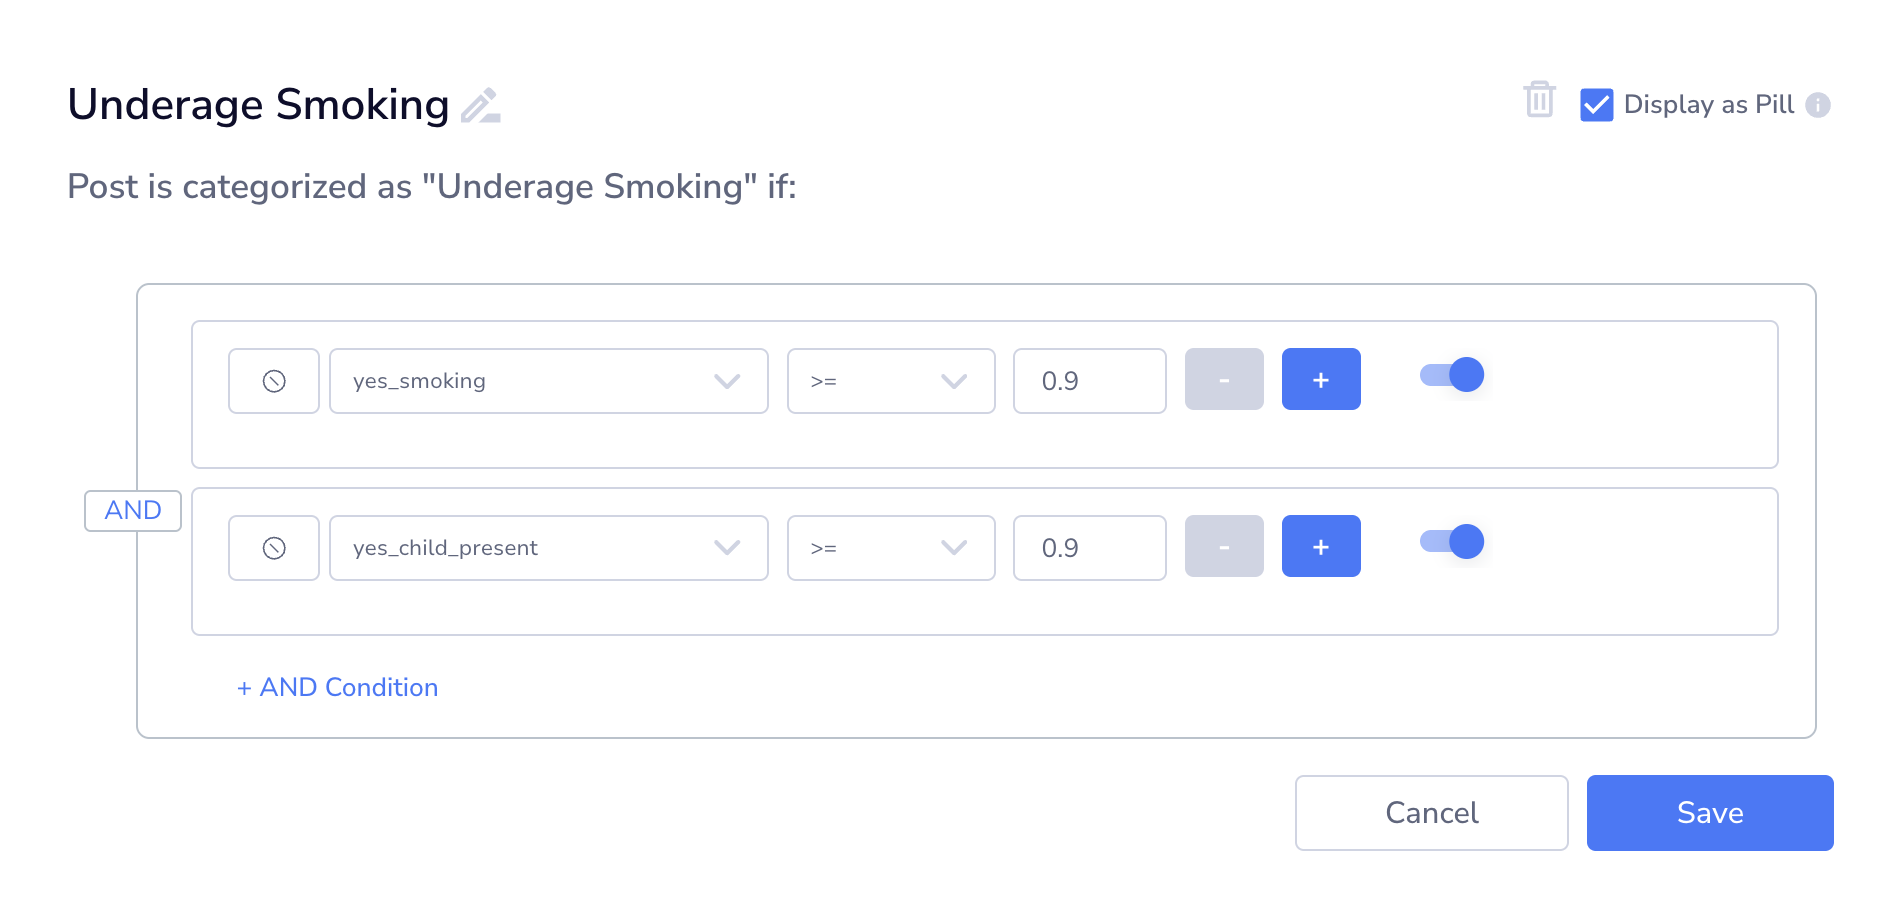Add condition with plus on yes_smoking row
This screenshot has height=921, width=1901.
coord(1321,379)
